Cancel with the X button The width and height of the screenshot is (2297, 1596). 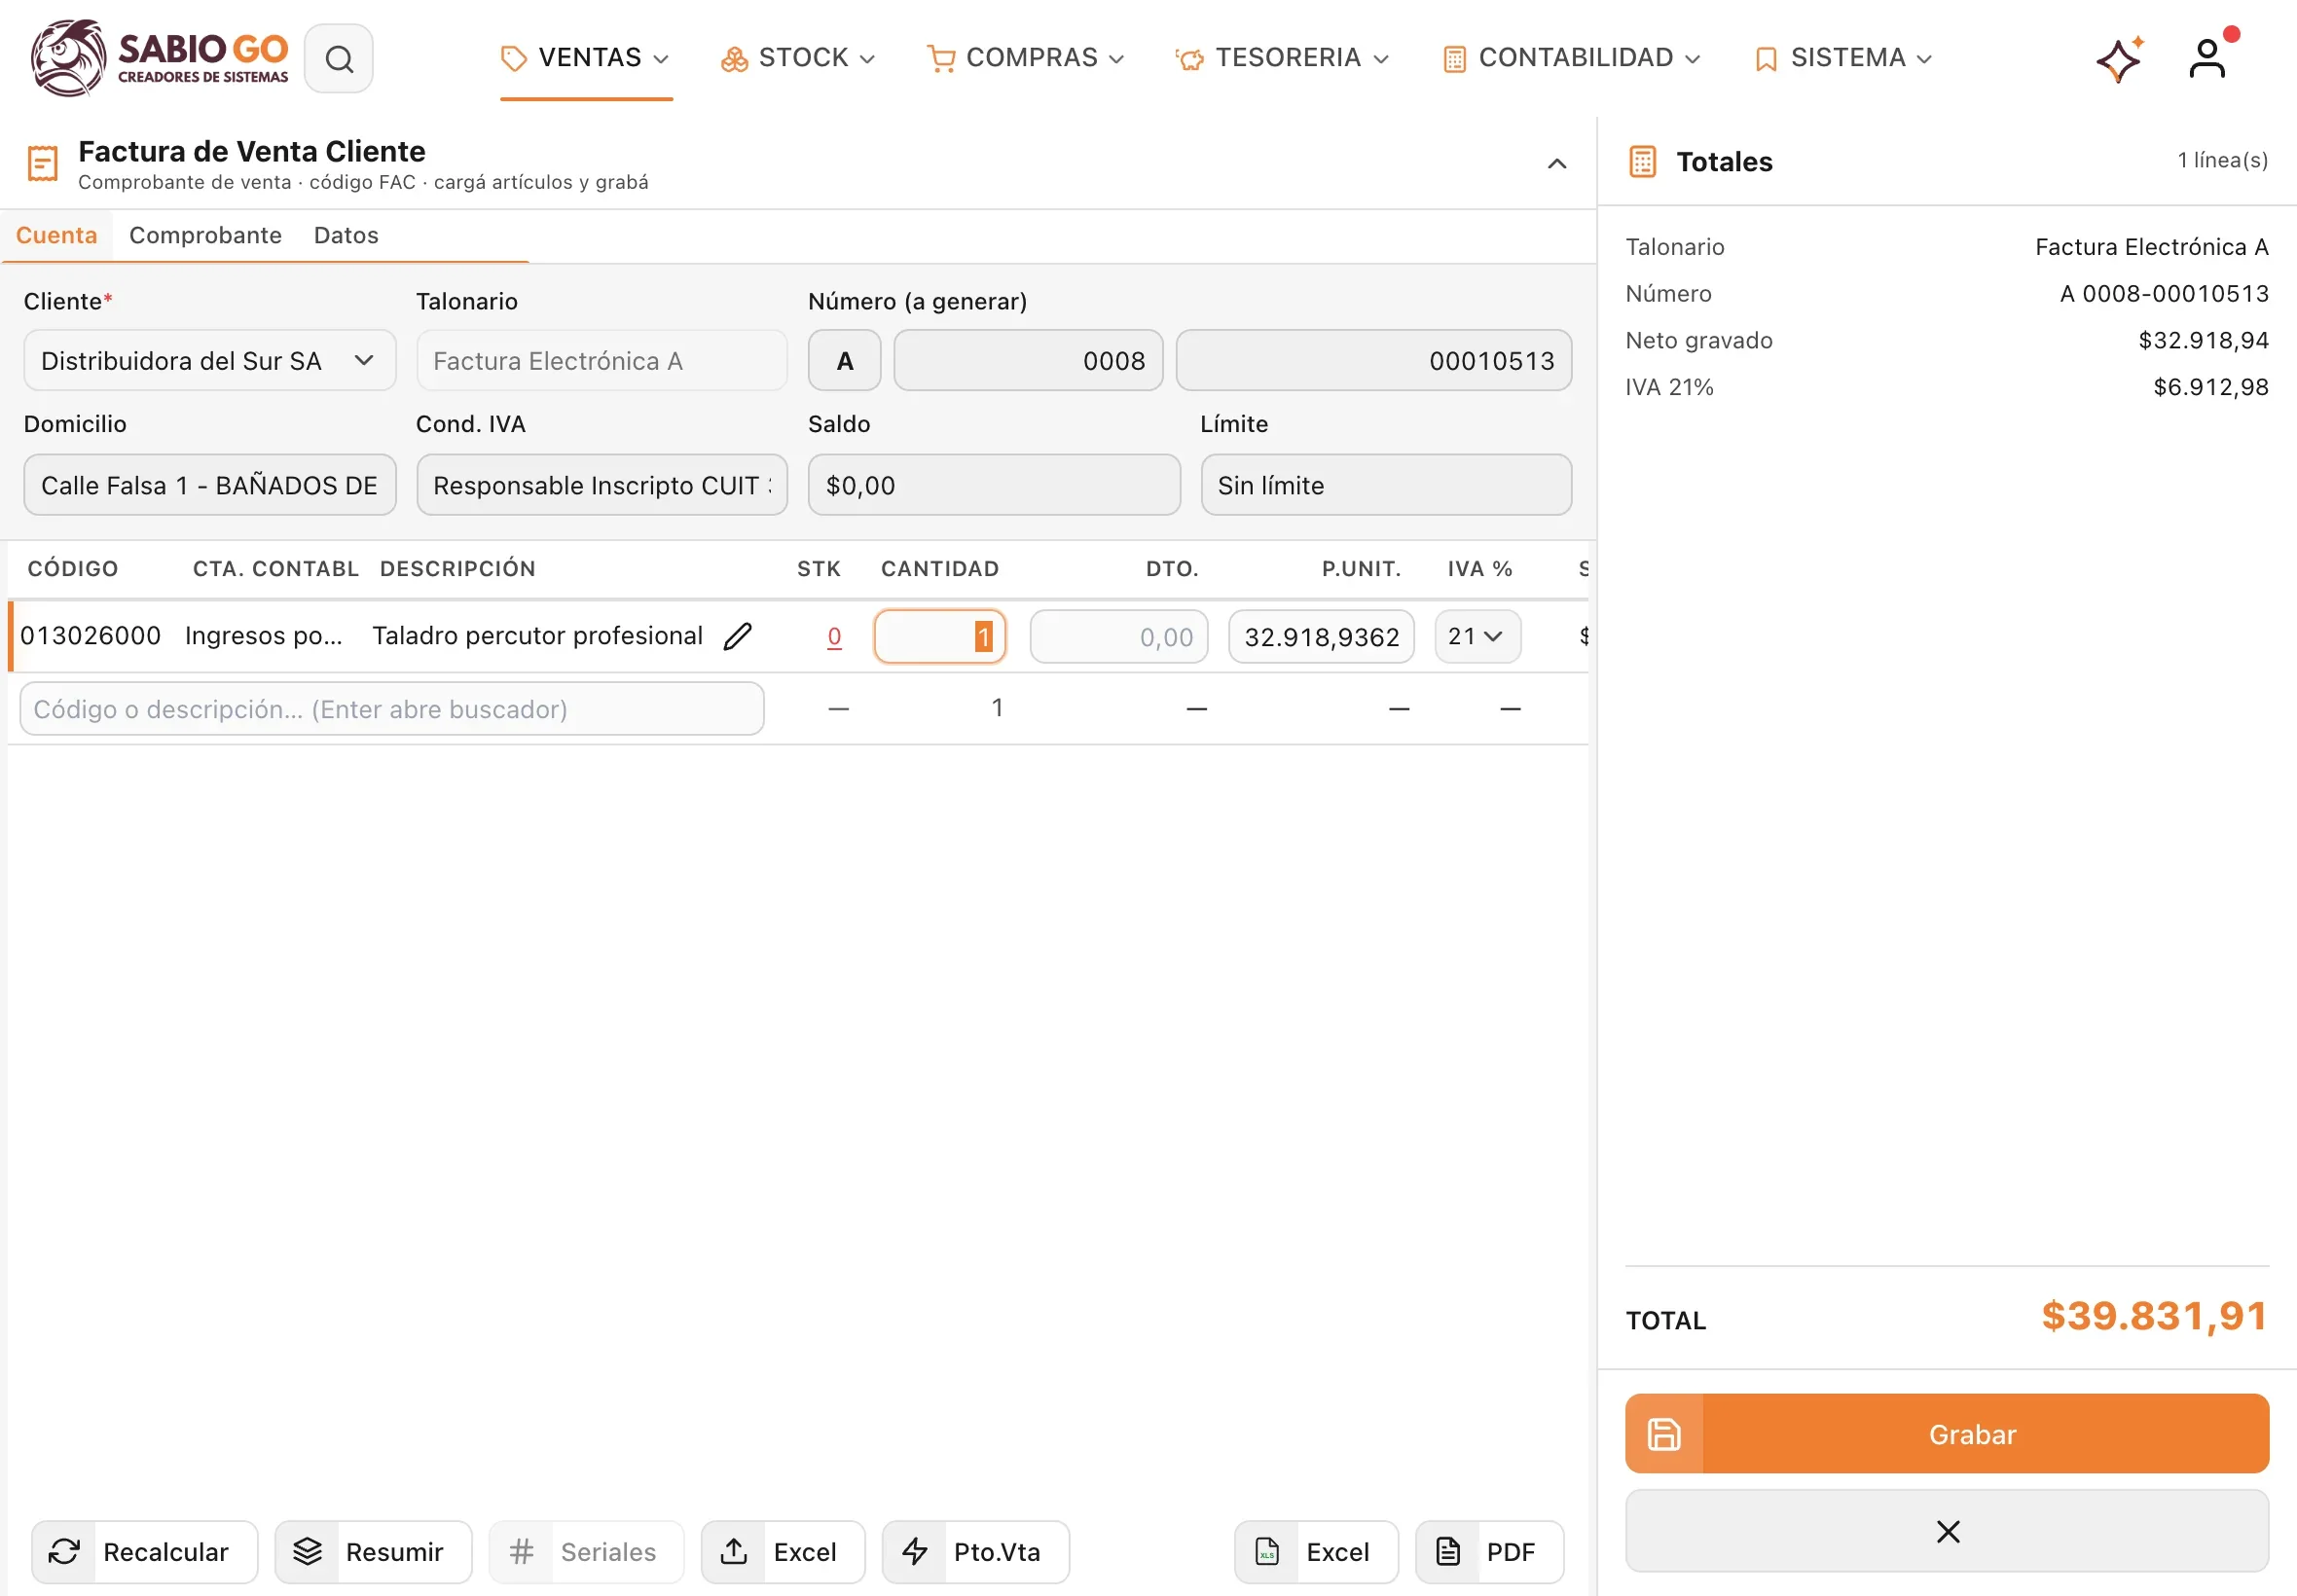(1947, 1531)
